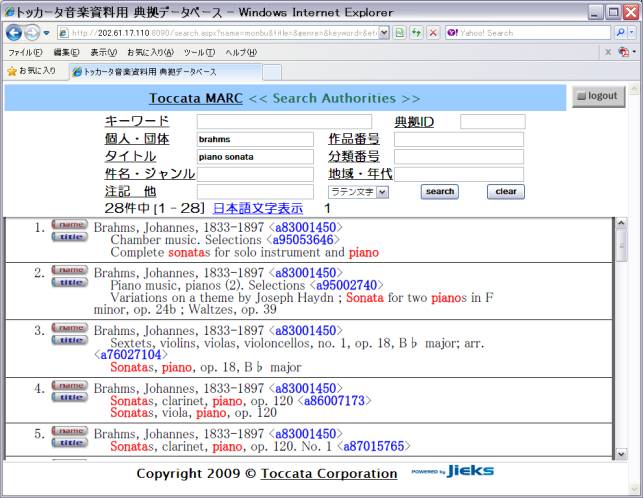
Task: Click the タイトル field containing piano sonata
Action: pos(255,157)
